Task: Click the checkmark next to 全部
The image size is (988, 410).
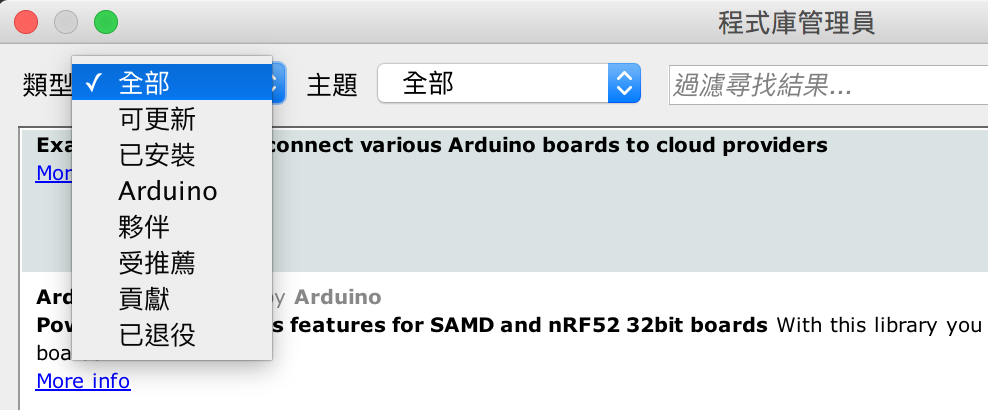Action: point(93,83)
